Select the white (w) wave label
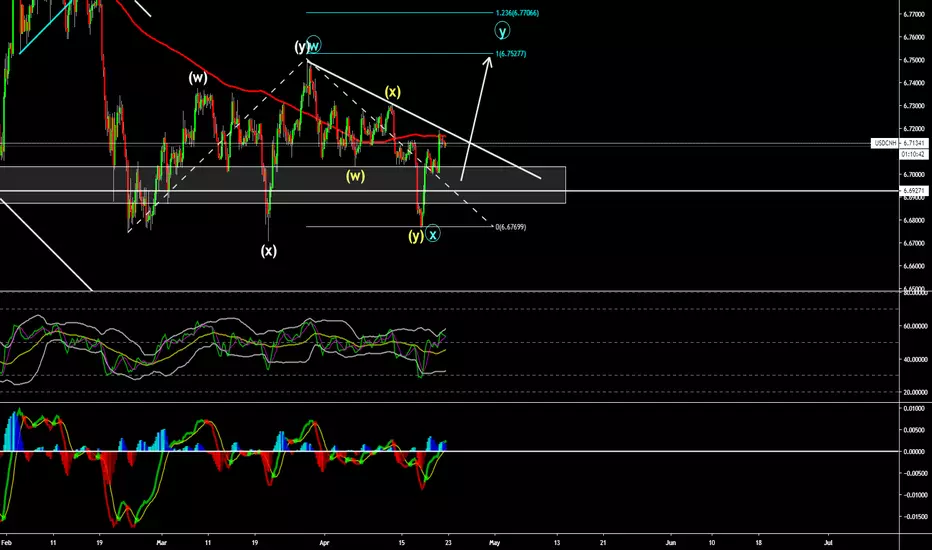The height and width of the screenshot is (550, 932). click(x=198, y=77)
